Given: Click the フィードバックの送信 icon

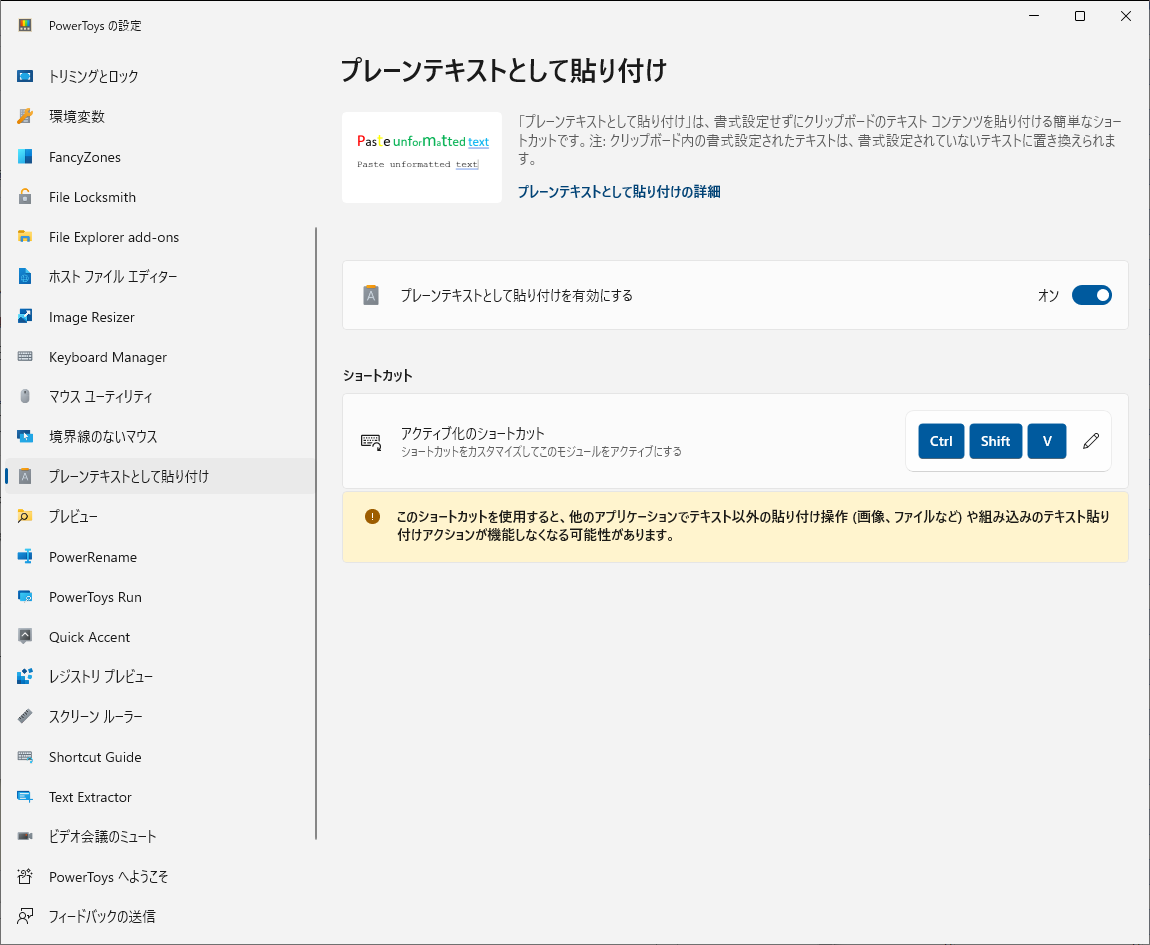Looking at the screenshot, I should coord(25,916).
